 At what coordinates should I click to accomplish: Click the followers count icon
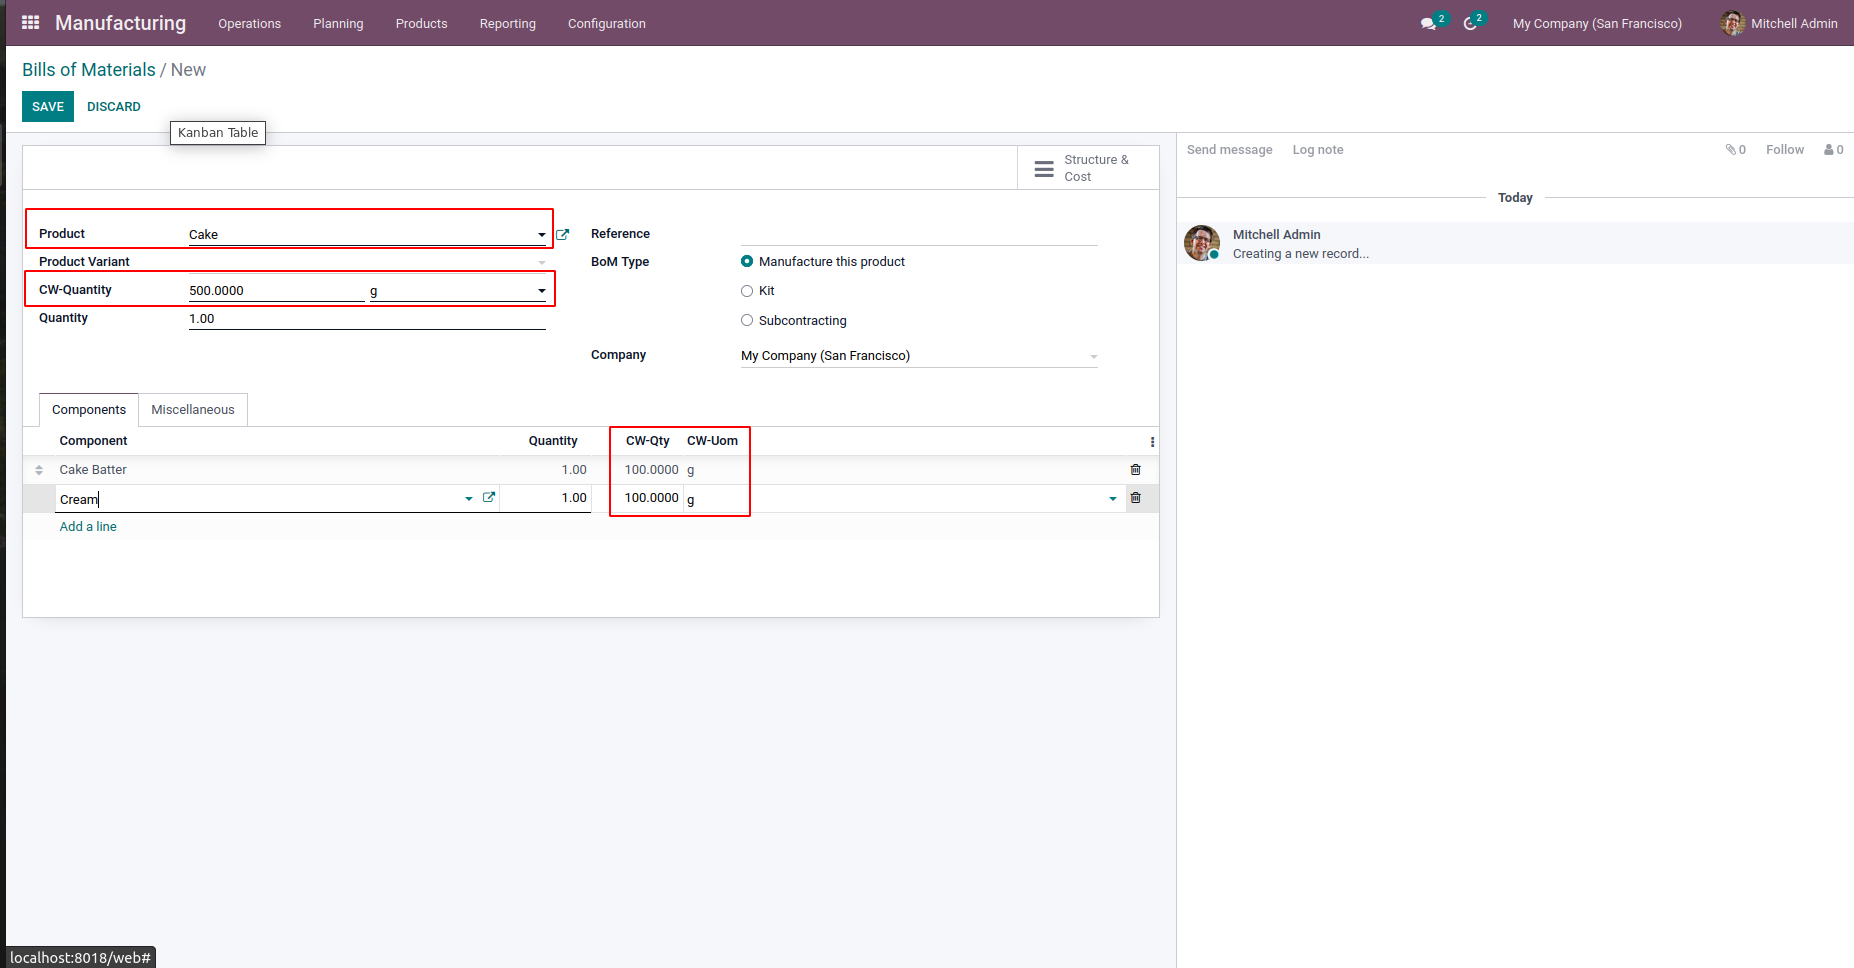[x=1833, y=150]
